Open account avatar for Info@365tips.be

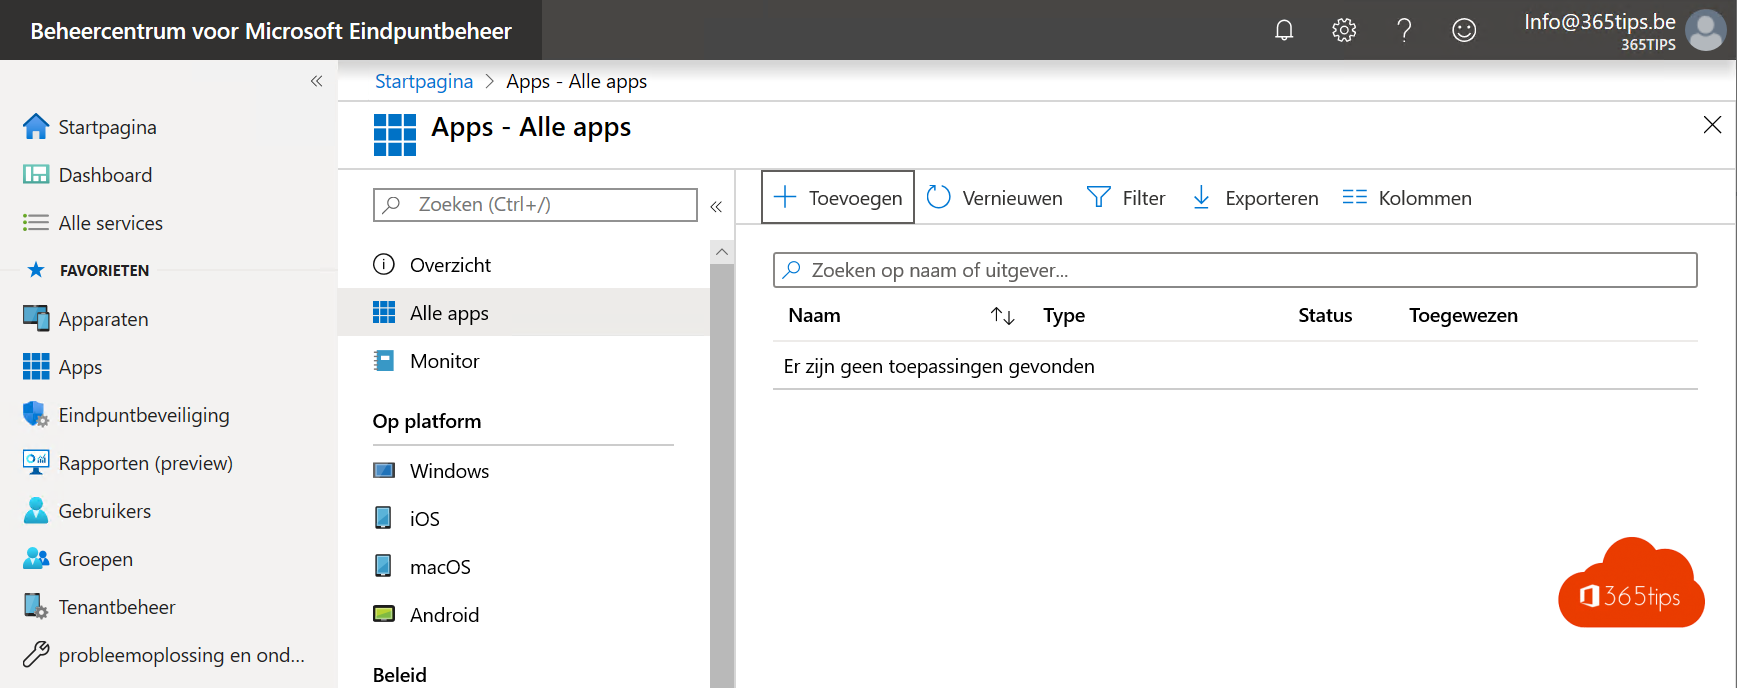click(1706, 30)
